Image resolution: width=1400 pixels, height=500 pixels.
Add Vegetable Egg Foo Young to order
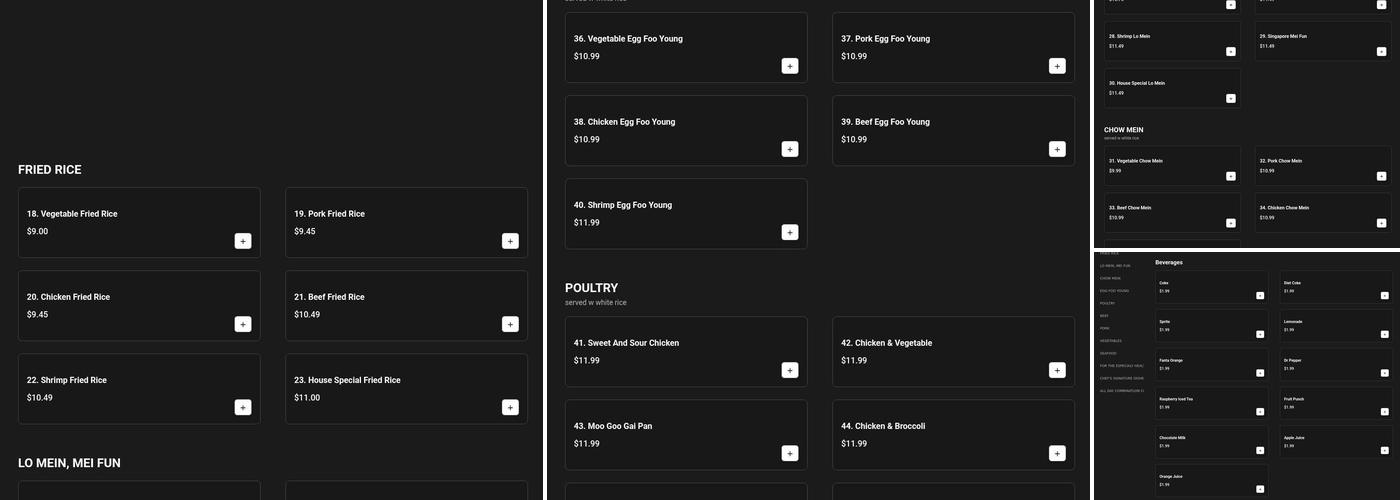point(790,66)
